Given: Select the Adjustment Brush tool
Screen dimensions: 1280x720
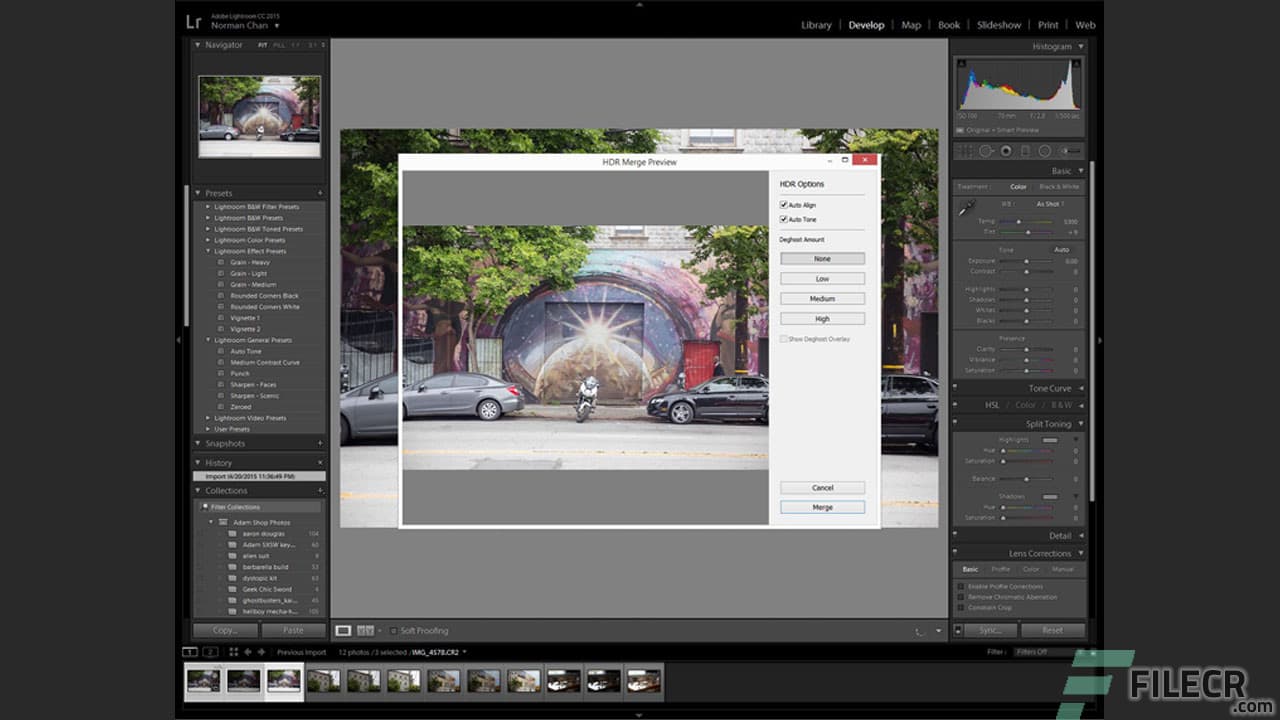Looking at the screenshot, I should click(x=1064, y=150).
